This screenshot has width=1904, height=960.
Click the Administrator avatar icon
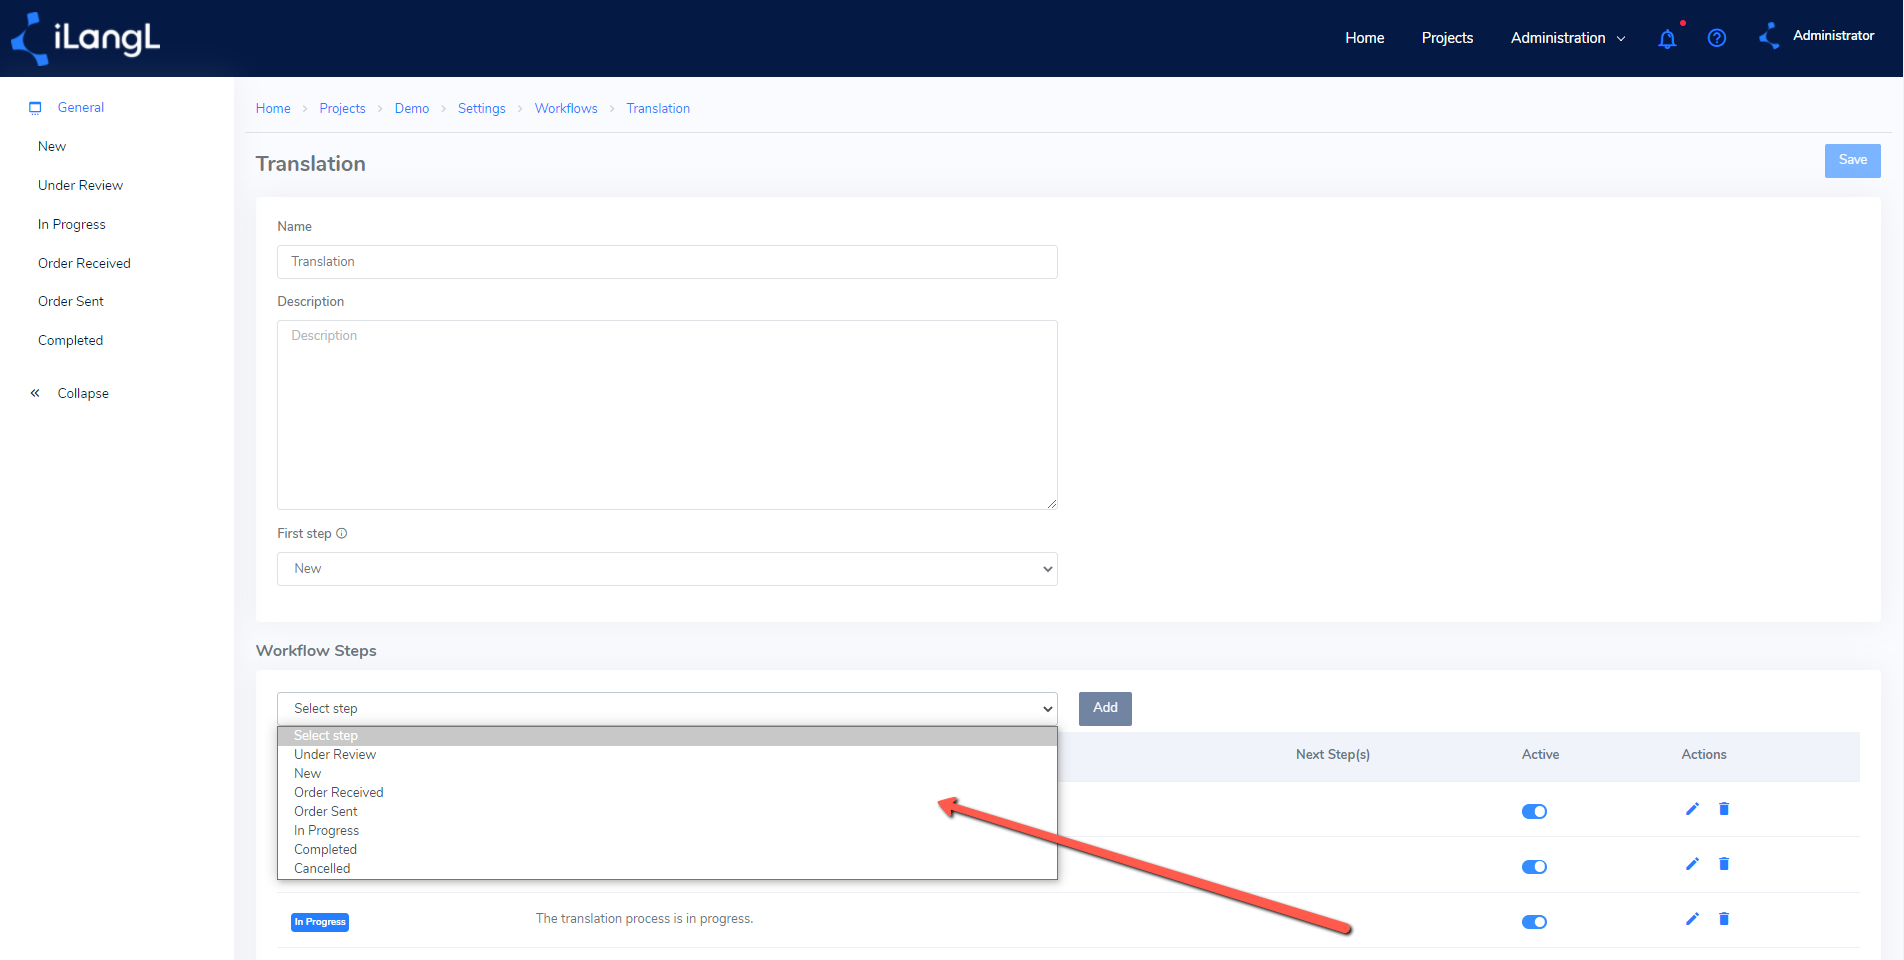[x=1769, y=36]
